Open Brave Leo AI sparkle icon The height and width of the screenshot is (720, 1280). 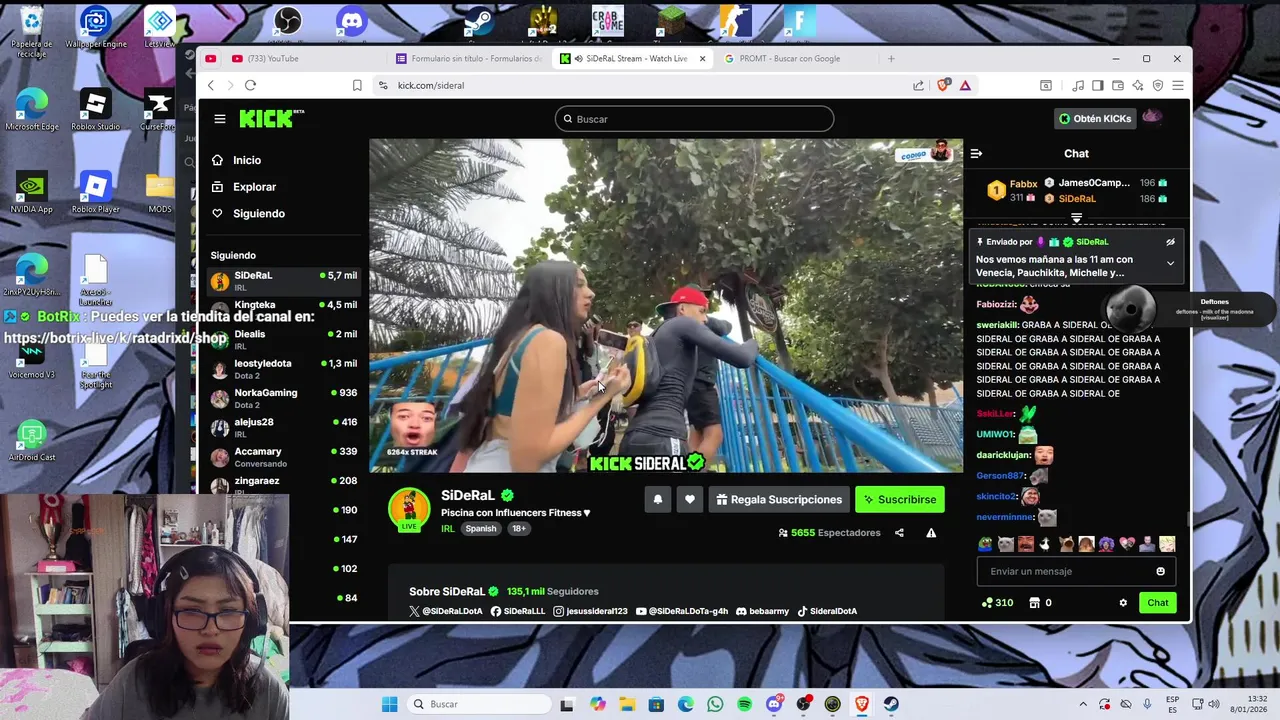click(1137, 85)
